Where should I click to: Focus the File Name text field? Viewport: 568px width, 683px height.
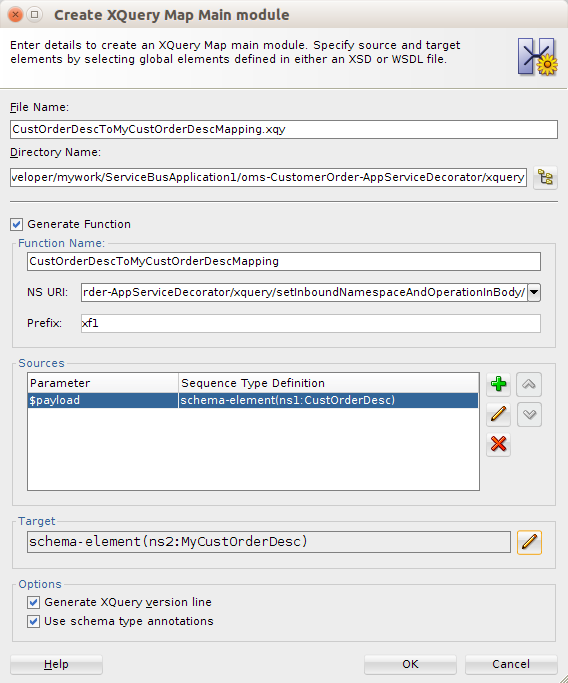(x=284, y=129)
